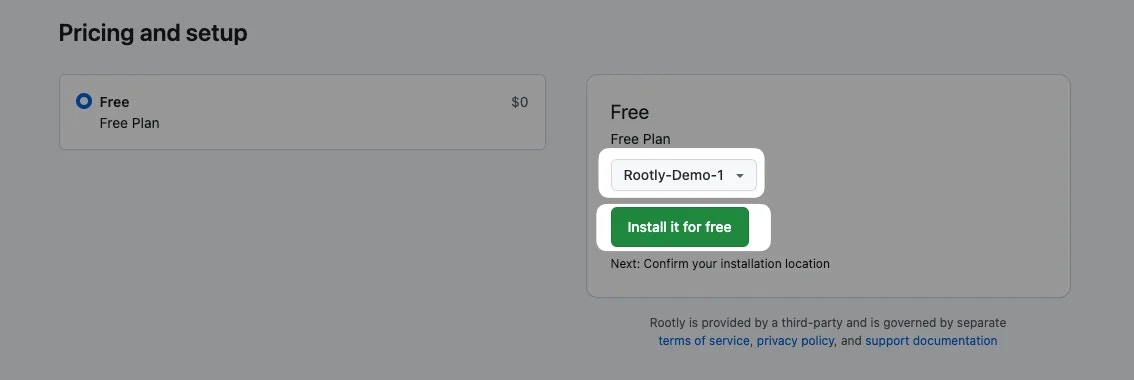1134x380 pixels.
Task: Open the terms of service link
Action: 704,341
